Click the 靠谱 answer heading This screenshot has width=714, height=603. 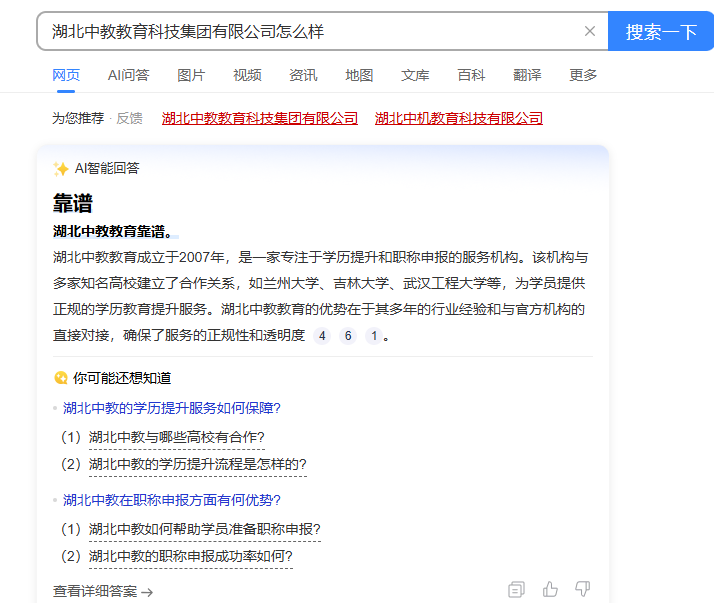point(73,204)
